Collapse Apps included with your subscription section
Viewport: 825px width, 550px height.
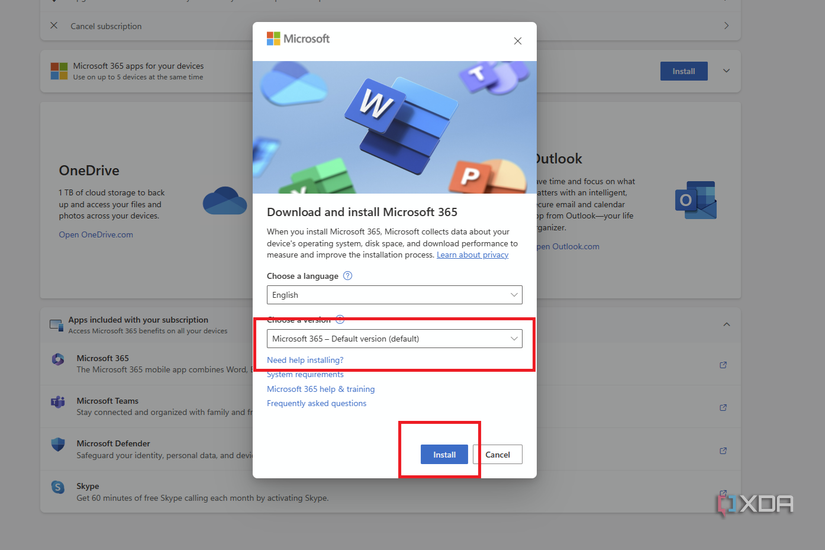(x=726, y=324)
